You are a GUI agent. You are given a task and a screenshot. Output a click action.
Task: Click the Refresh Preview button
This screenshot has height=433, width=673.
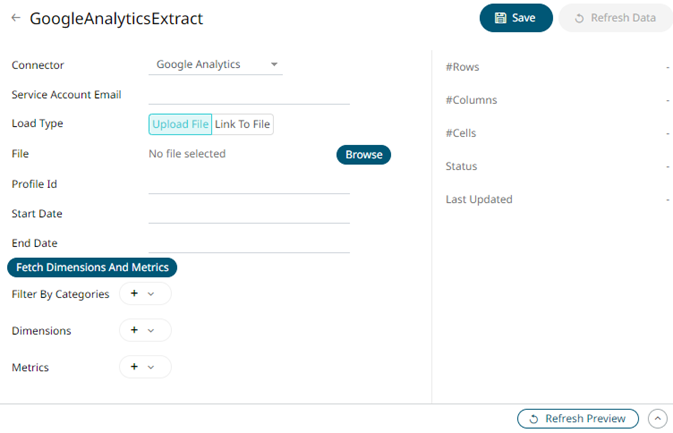pyautogui.click(x=578, y=419)
